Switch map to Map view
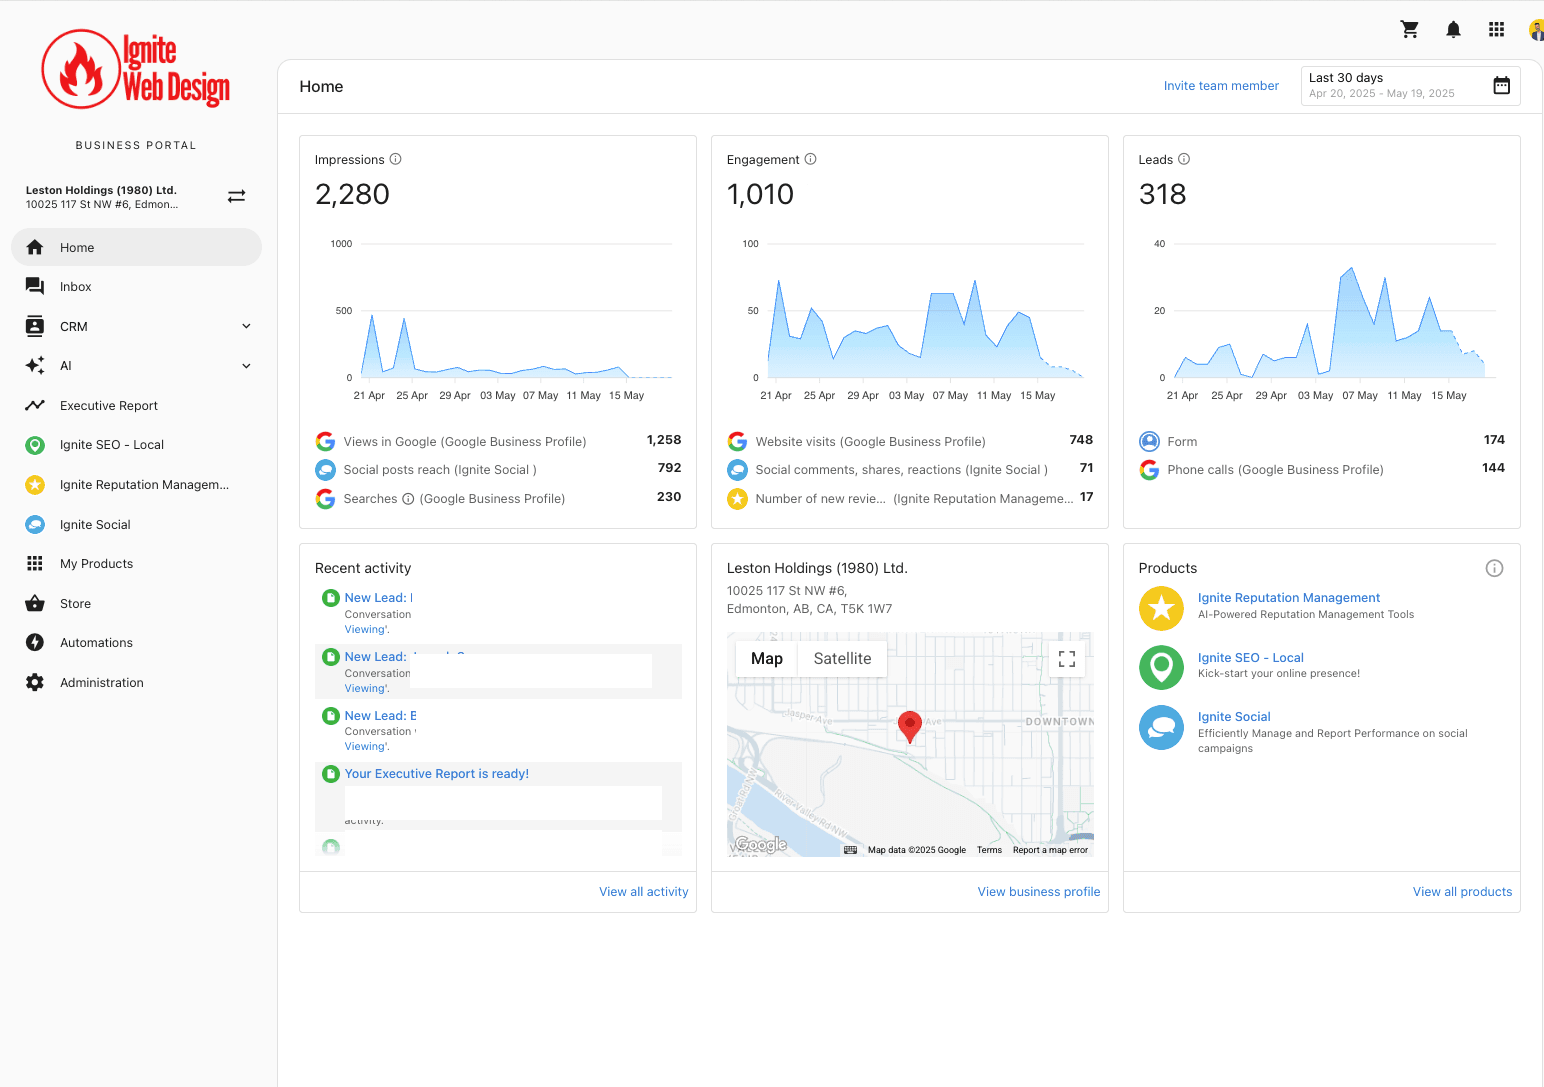 [767, 659]
